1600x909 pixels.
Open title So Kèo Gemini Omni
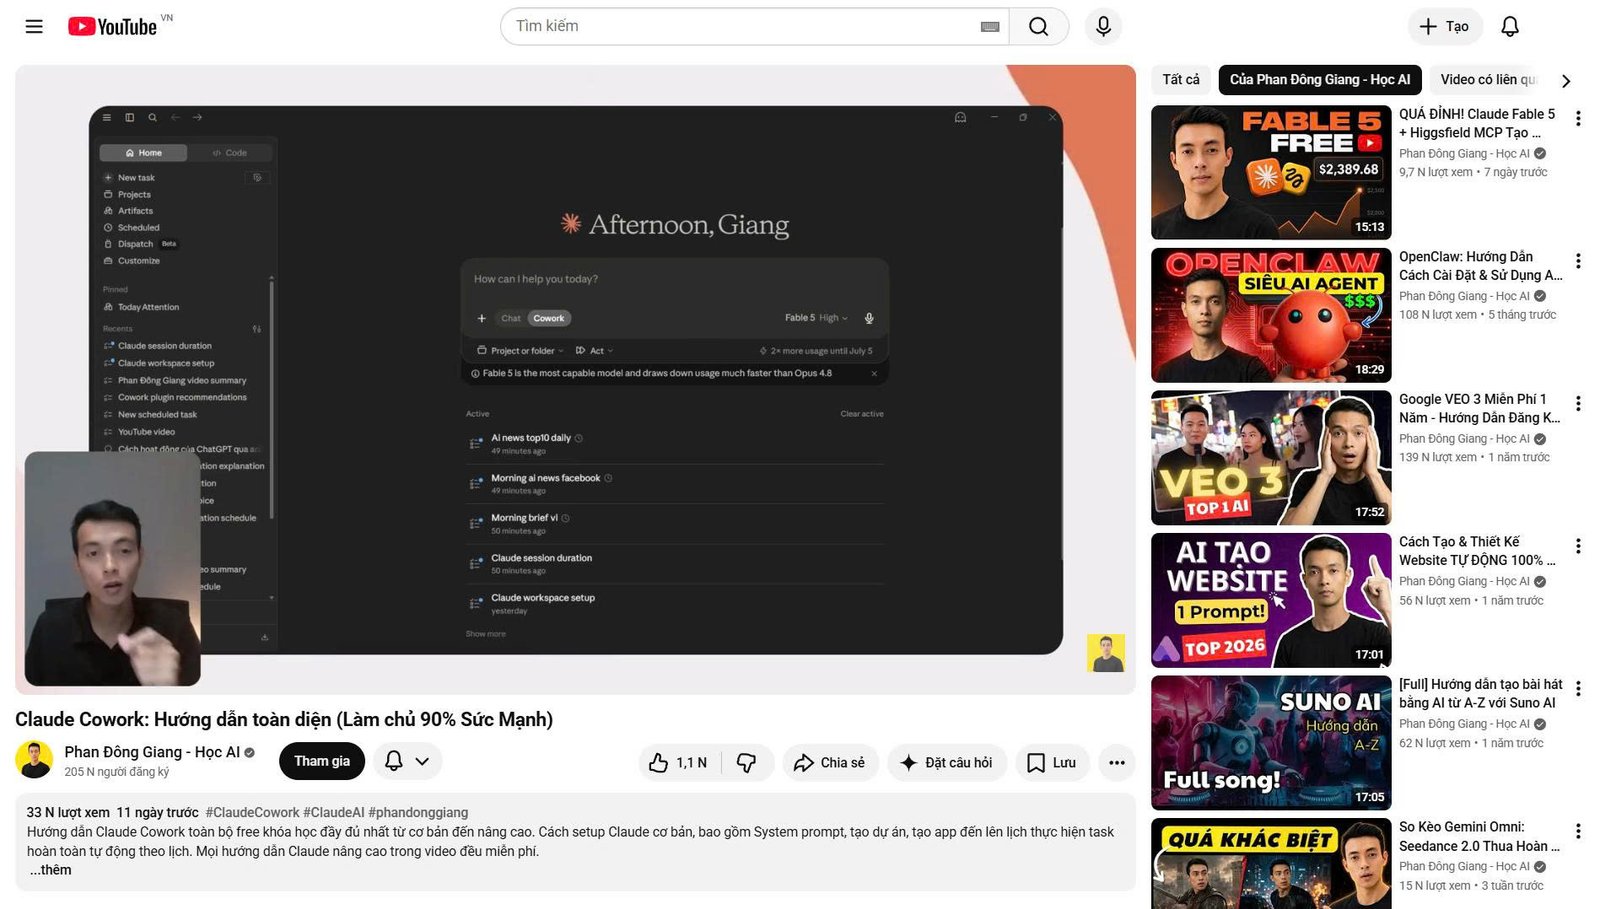[1479, 836]
